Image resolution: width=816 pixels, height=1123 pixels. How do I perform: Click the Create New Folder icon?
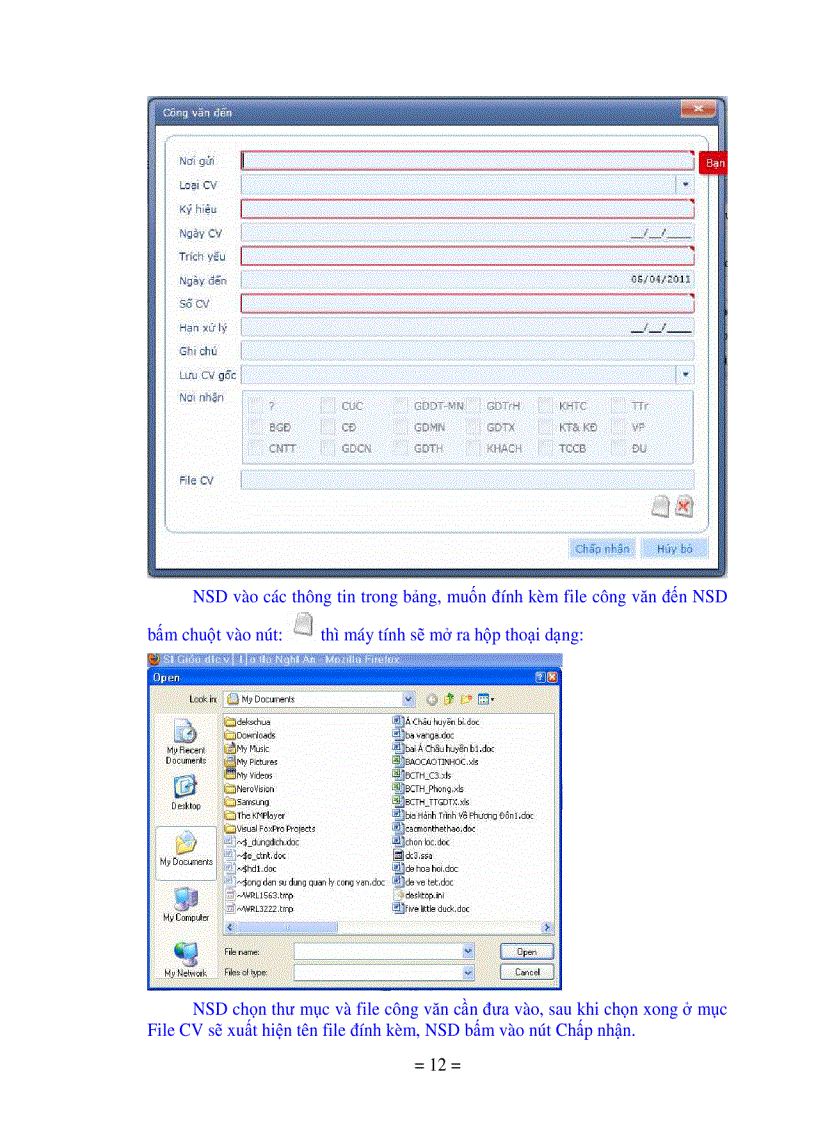(465, 699)
